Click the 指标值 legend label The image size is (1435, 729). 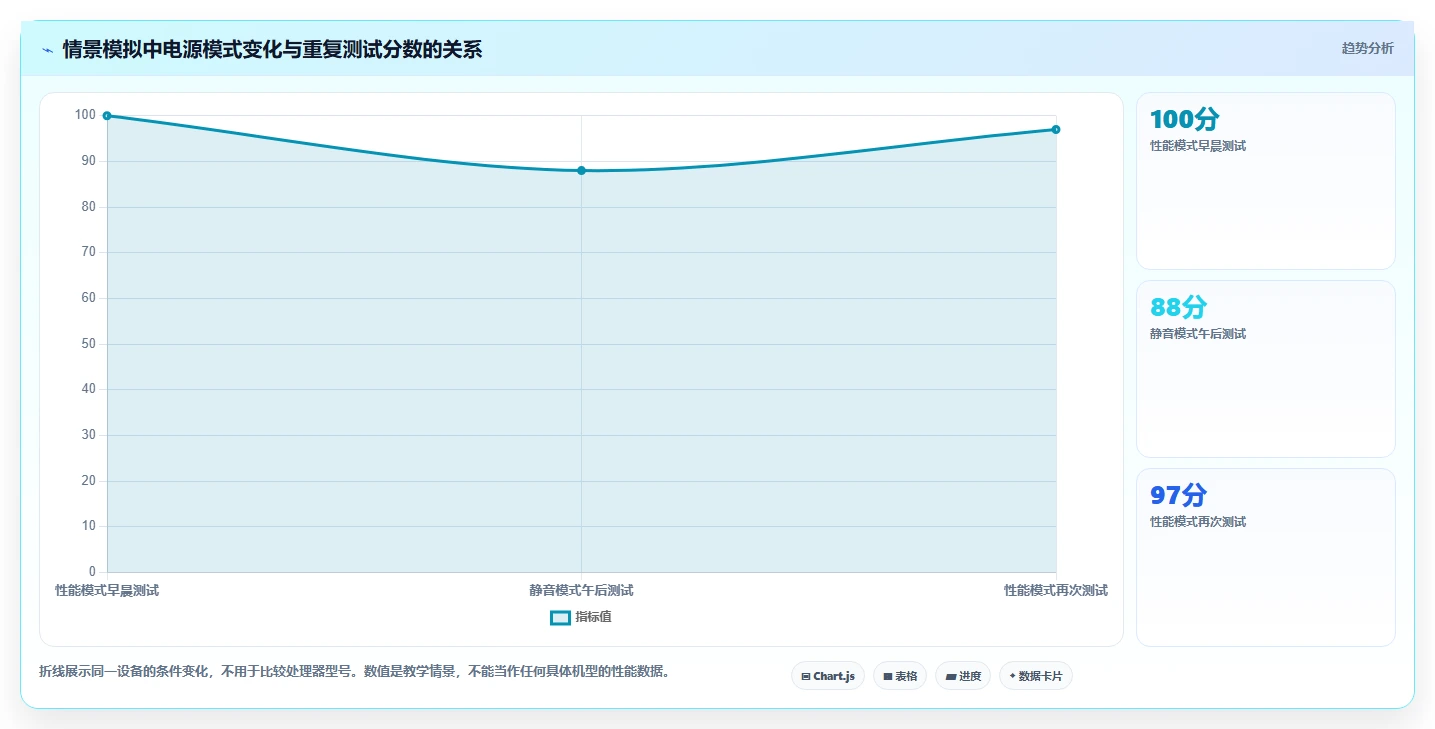[593, 618]
